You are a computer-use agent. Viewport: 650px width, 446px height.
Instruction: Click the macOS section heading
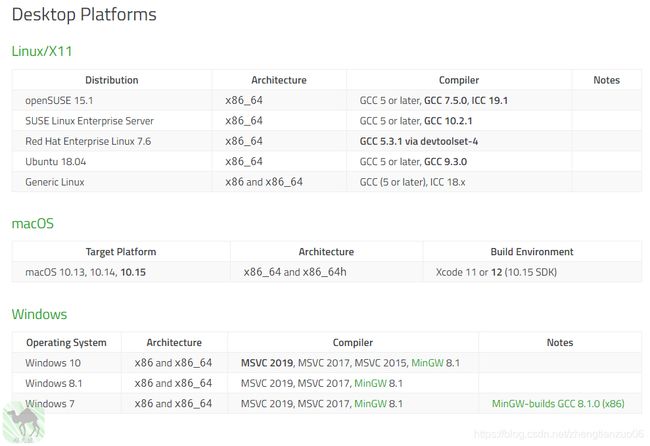tap(33, 224)
